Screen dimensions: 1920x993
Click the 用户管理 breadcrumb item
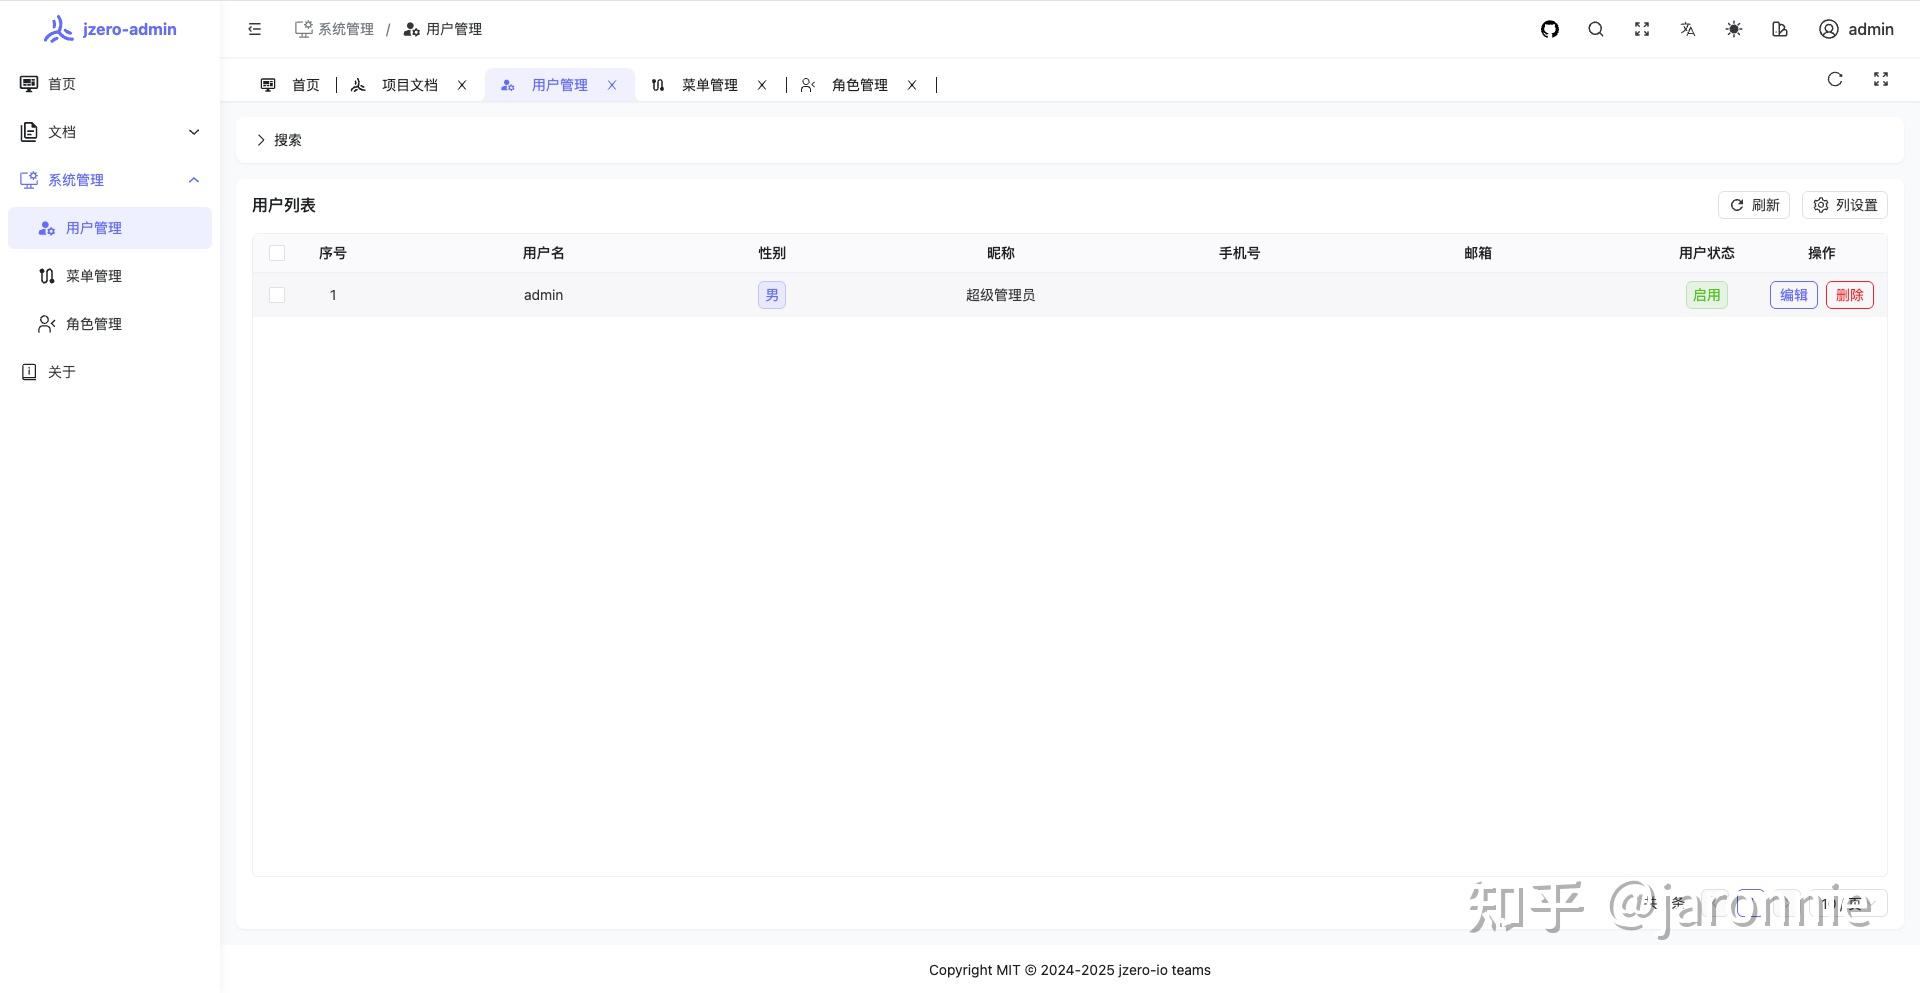(442, 29)
